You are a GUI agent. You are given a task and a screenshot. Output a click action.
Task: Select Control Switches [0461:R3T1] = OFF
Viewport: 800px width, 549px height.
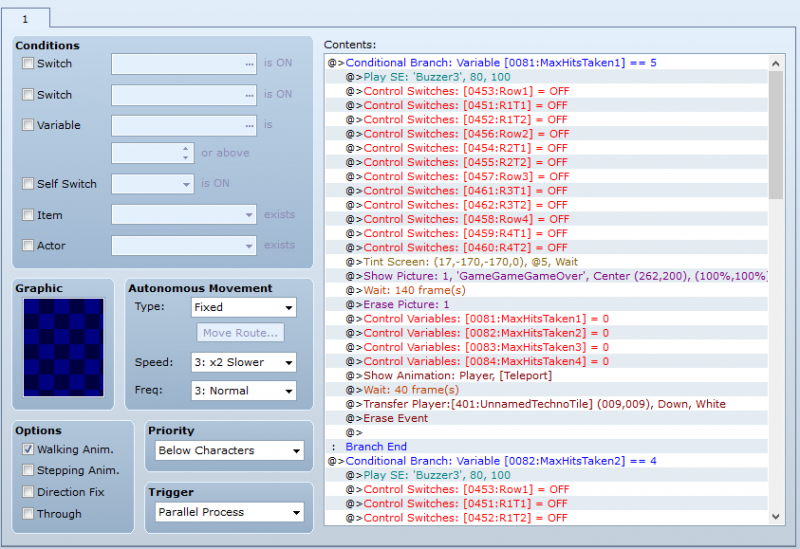tap(547, 191)
